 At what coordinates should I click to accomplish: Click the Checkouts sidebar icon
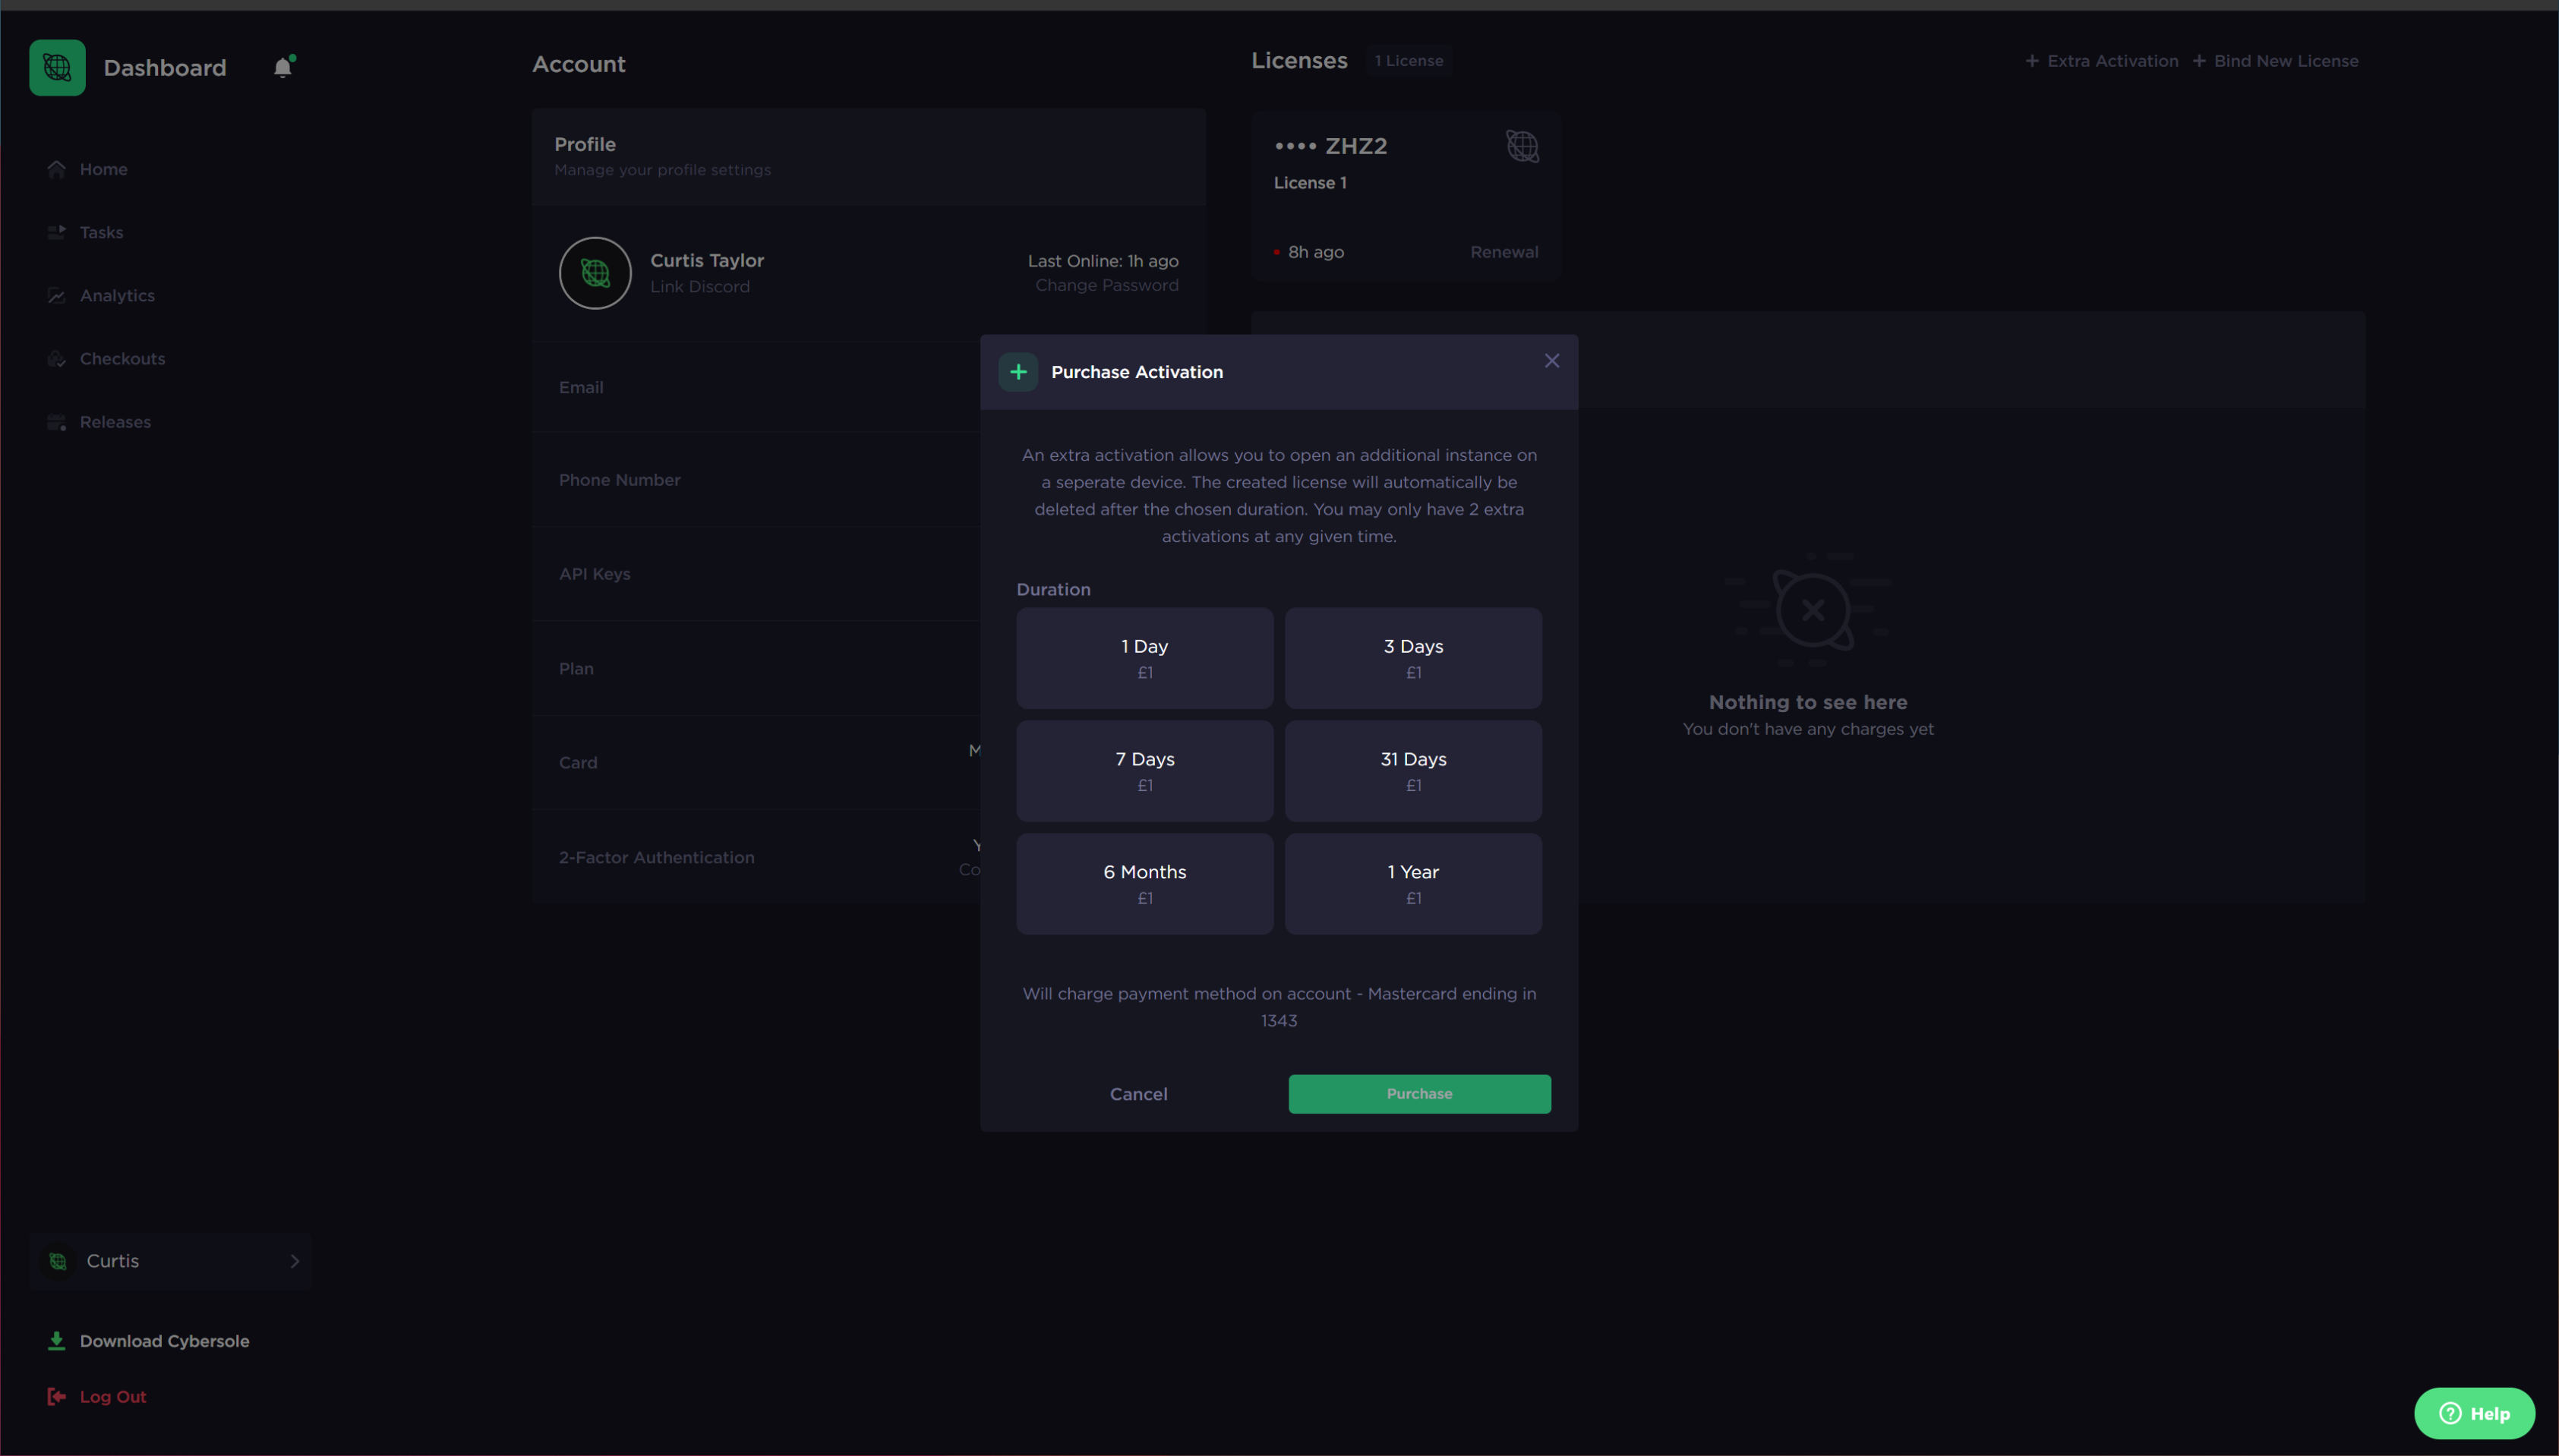click(x=56, y=358)
